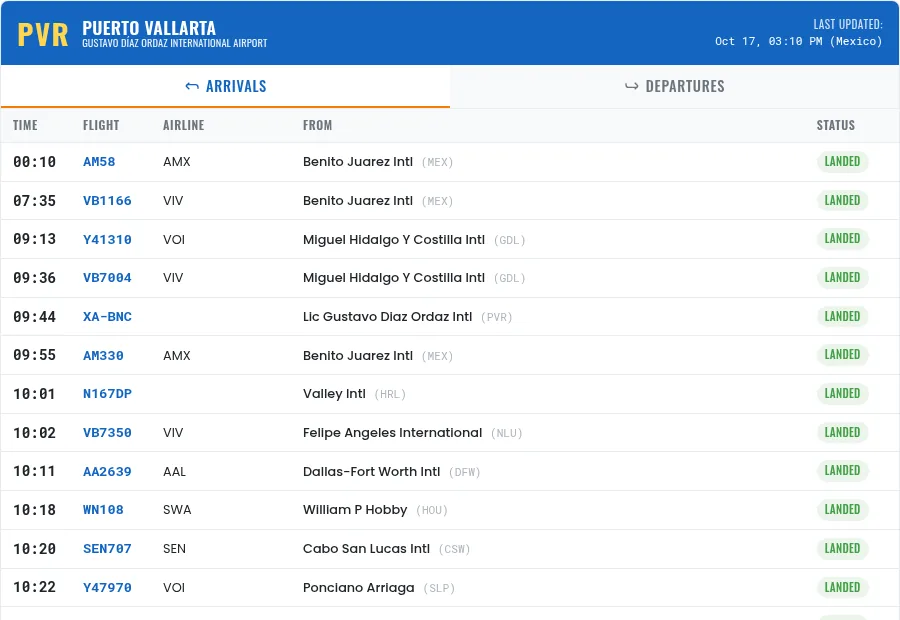Open flight N167DP link
Screen dimensions: 900x620
coord(107,394)
